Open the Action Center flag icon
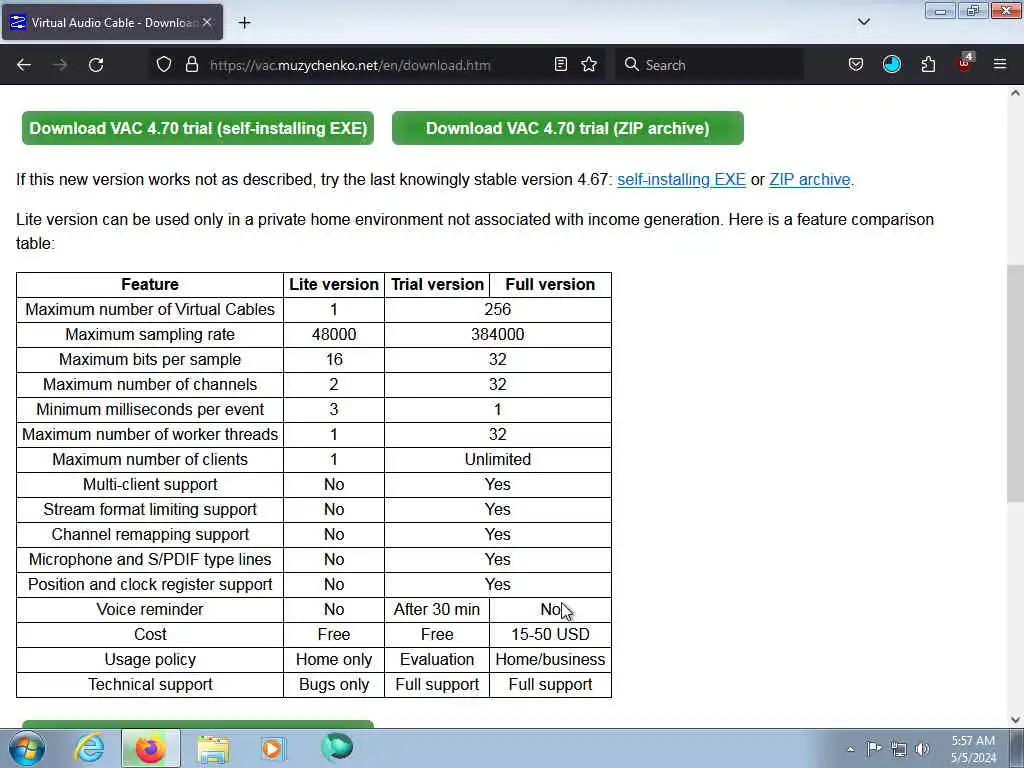The width and height of the screenshot is (1024, 768). [874, 749]
